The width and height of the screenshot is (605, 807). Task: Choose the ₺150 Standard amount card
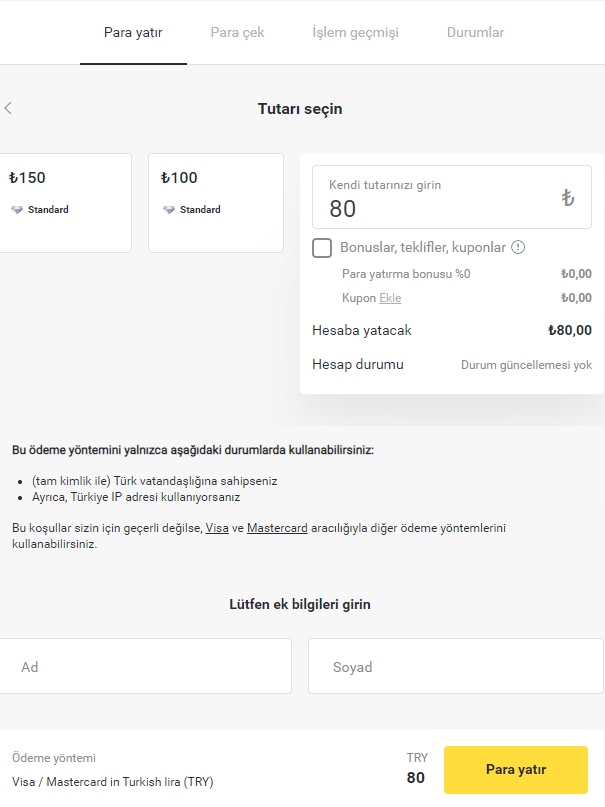[65, 202]
